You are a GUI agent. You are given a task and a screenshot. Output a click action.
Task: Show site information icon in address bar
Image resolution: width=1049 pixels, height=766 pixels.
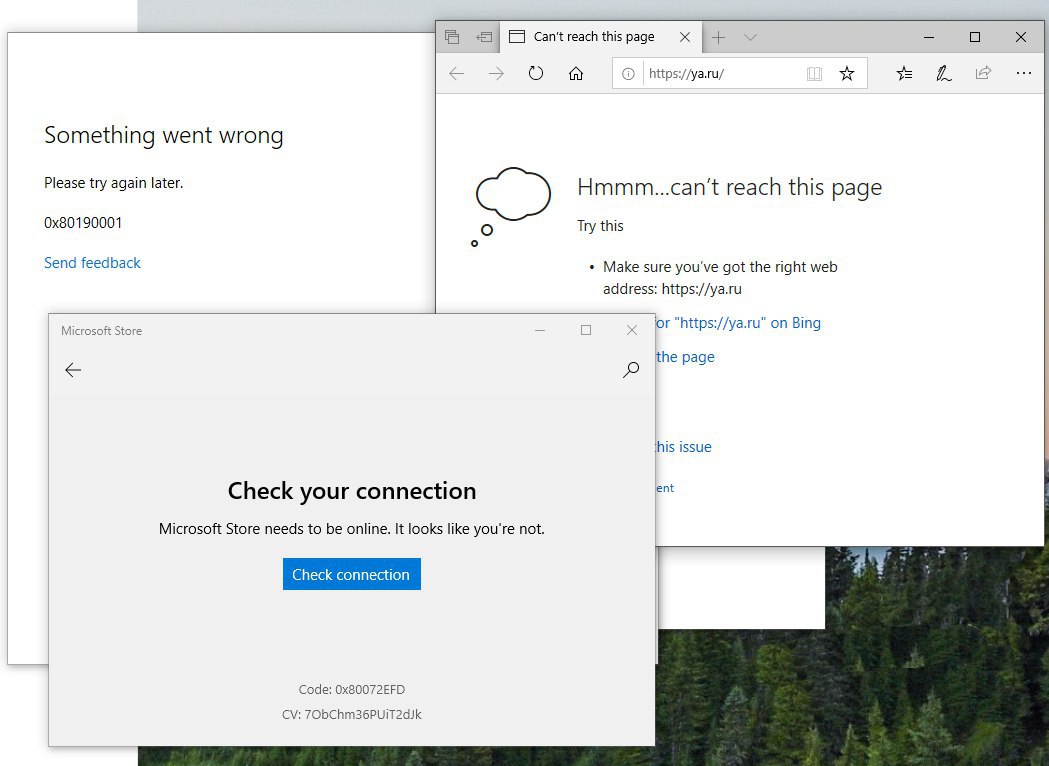[628, 74]
